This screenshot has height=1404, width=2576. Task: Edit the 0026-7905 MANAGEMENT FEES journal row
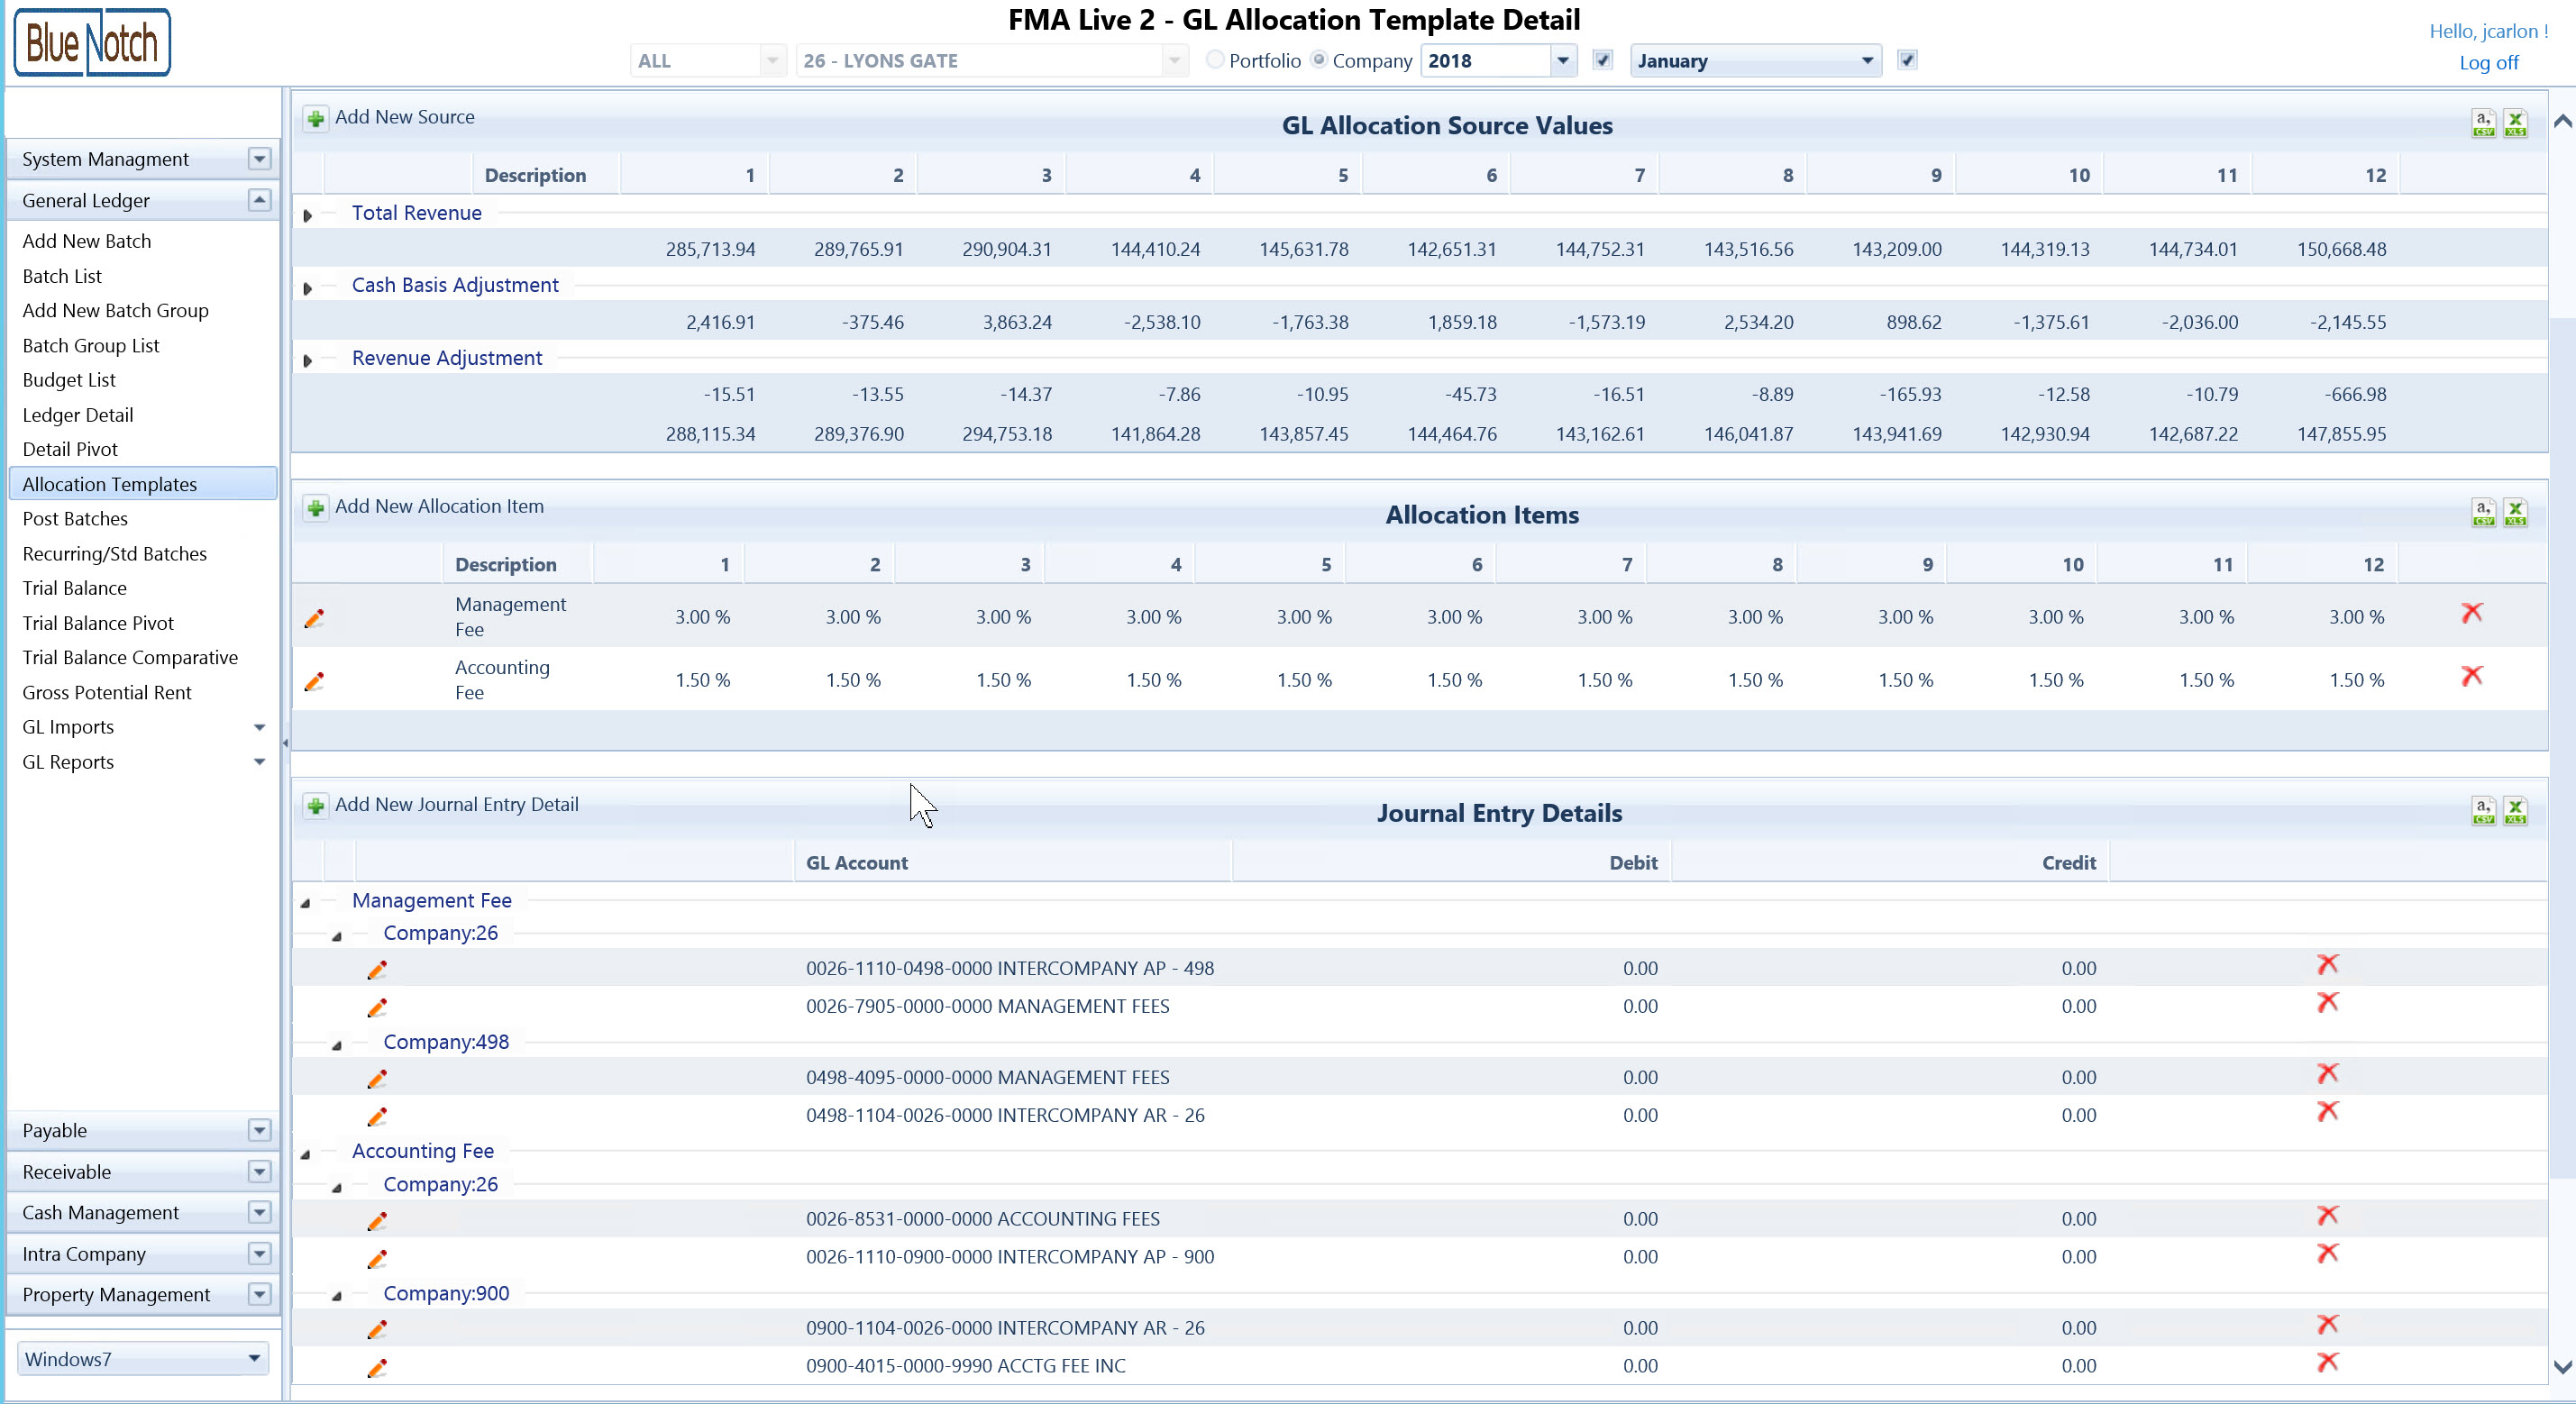377,1008
